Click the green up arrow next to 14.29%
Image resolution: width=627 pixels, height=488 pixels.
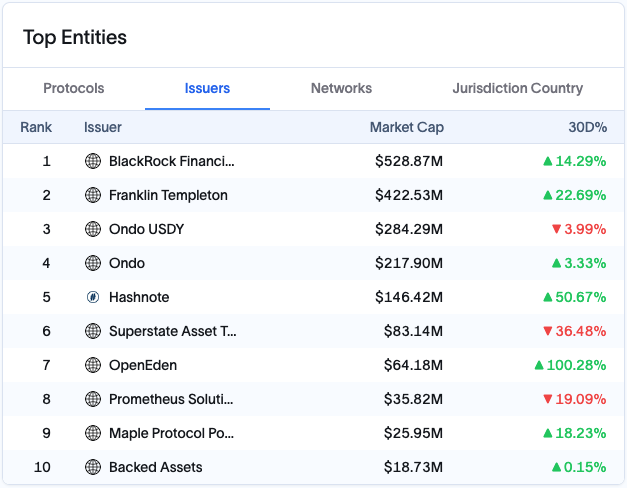click(x=548, y=161)
